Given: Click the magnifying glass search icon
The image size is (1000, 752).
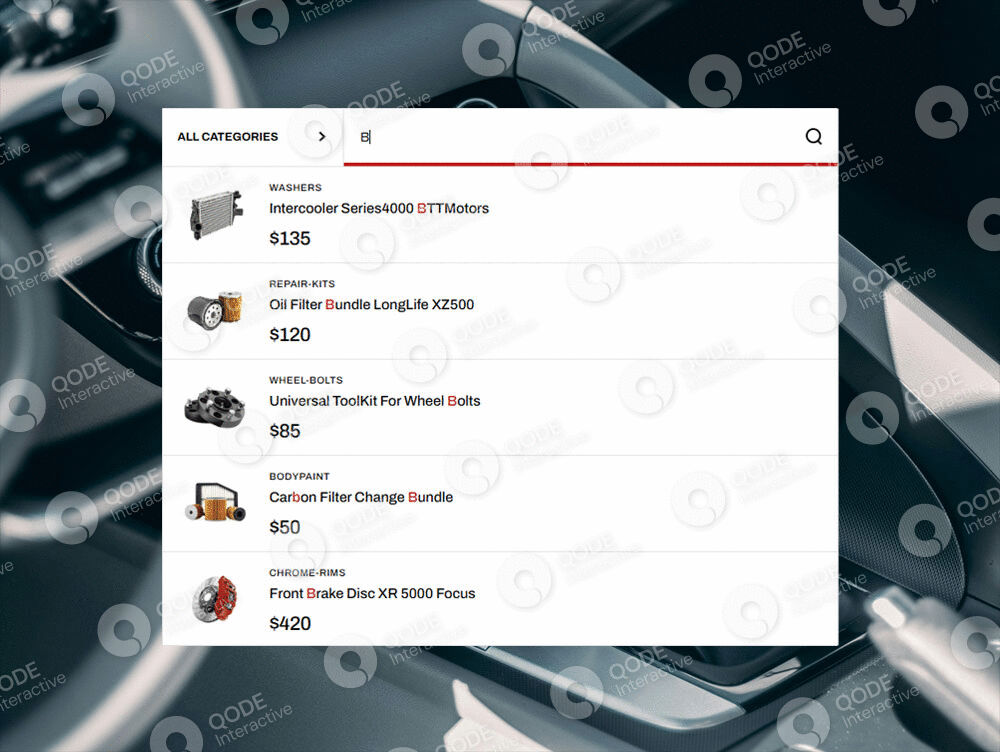Looking at the screenshot, I should pyautogui.click(x=813, y=137).
